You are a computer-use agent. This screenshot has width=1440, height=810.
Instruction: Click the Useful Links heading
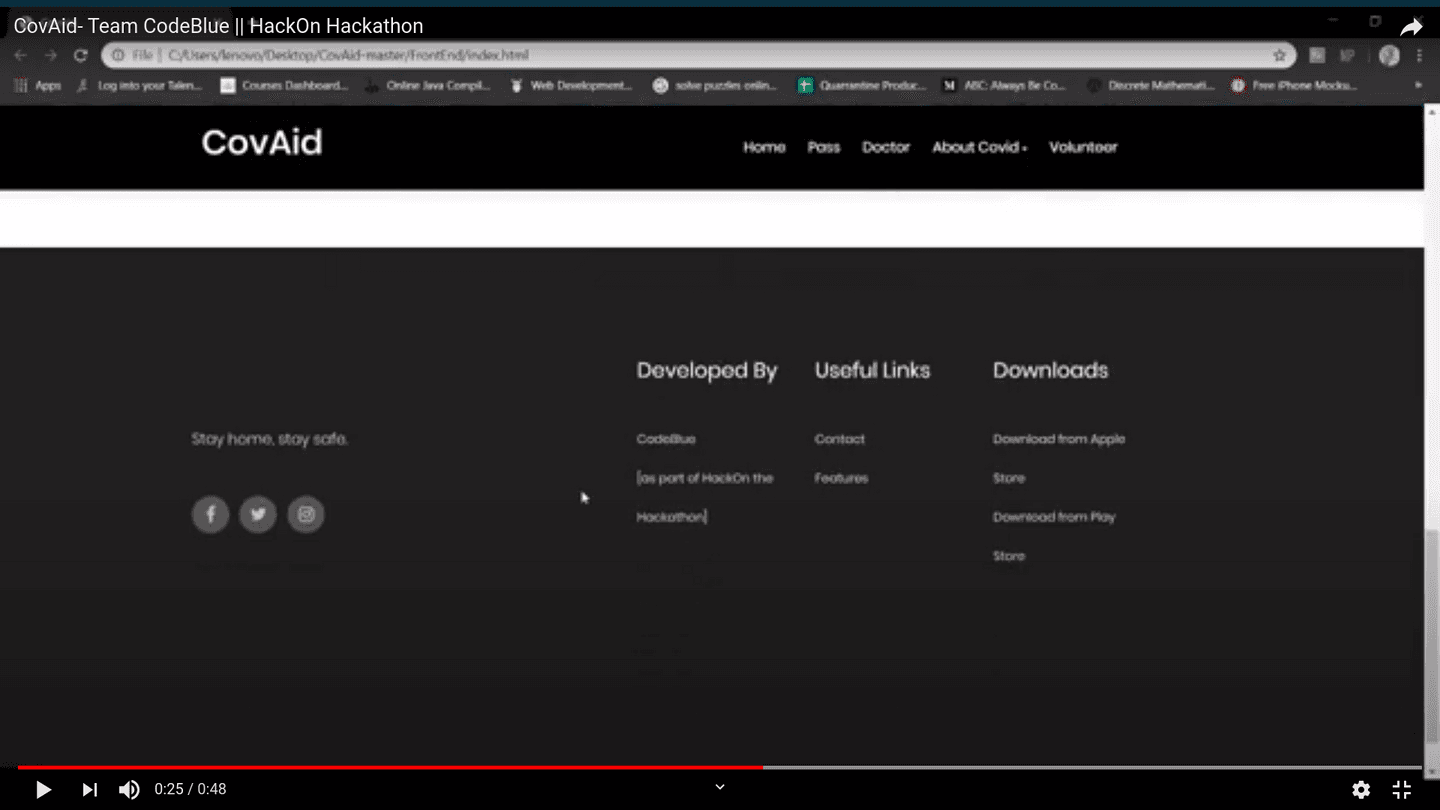click(x=872, y=370)
